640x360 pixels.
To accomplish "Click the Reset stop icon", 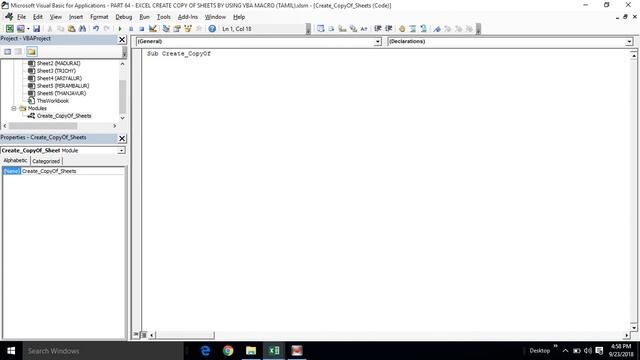I will (x=142, y=29).
